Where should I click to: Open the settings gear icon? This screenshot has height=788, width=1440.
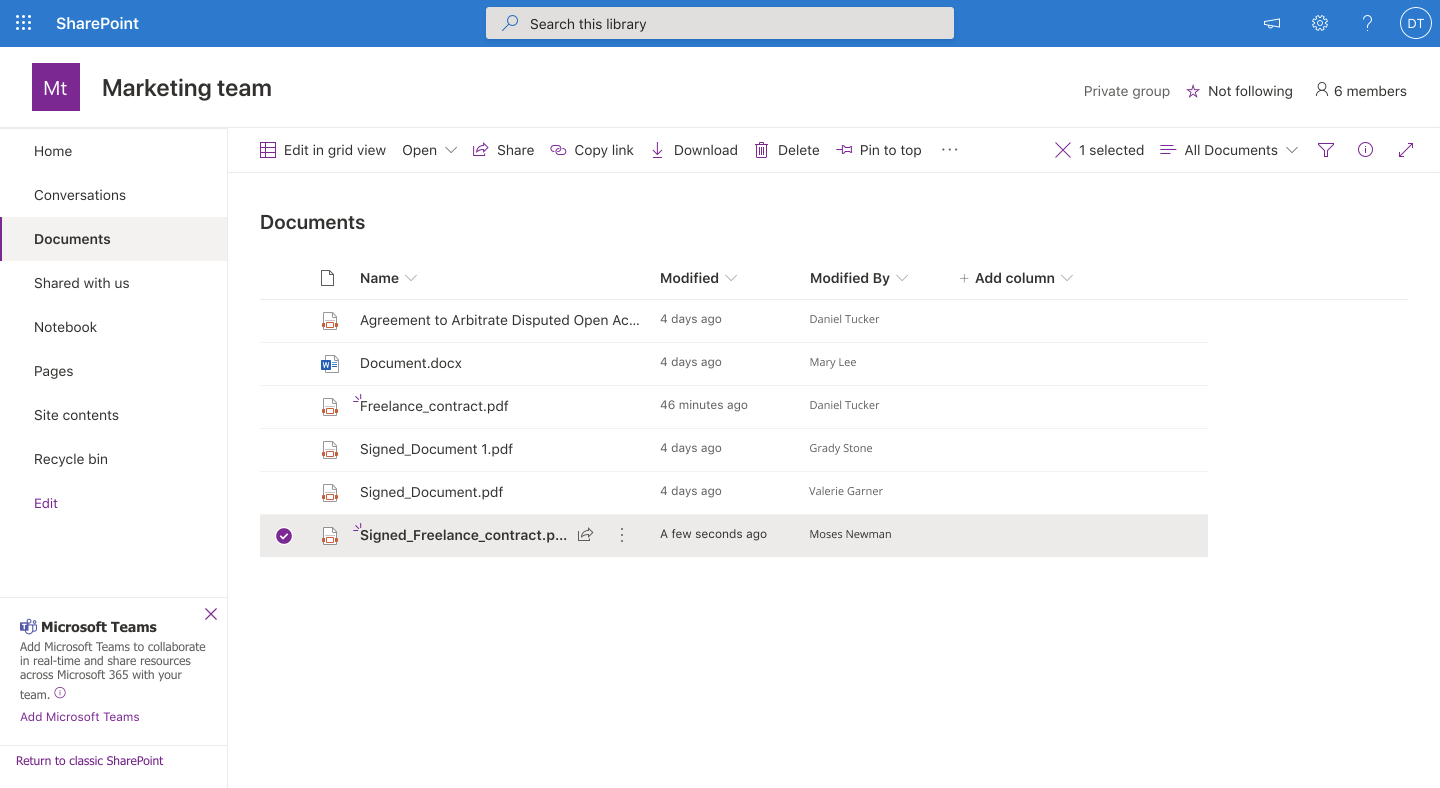1320,23
